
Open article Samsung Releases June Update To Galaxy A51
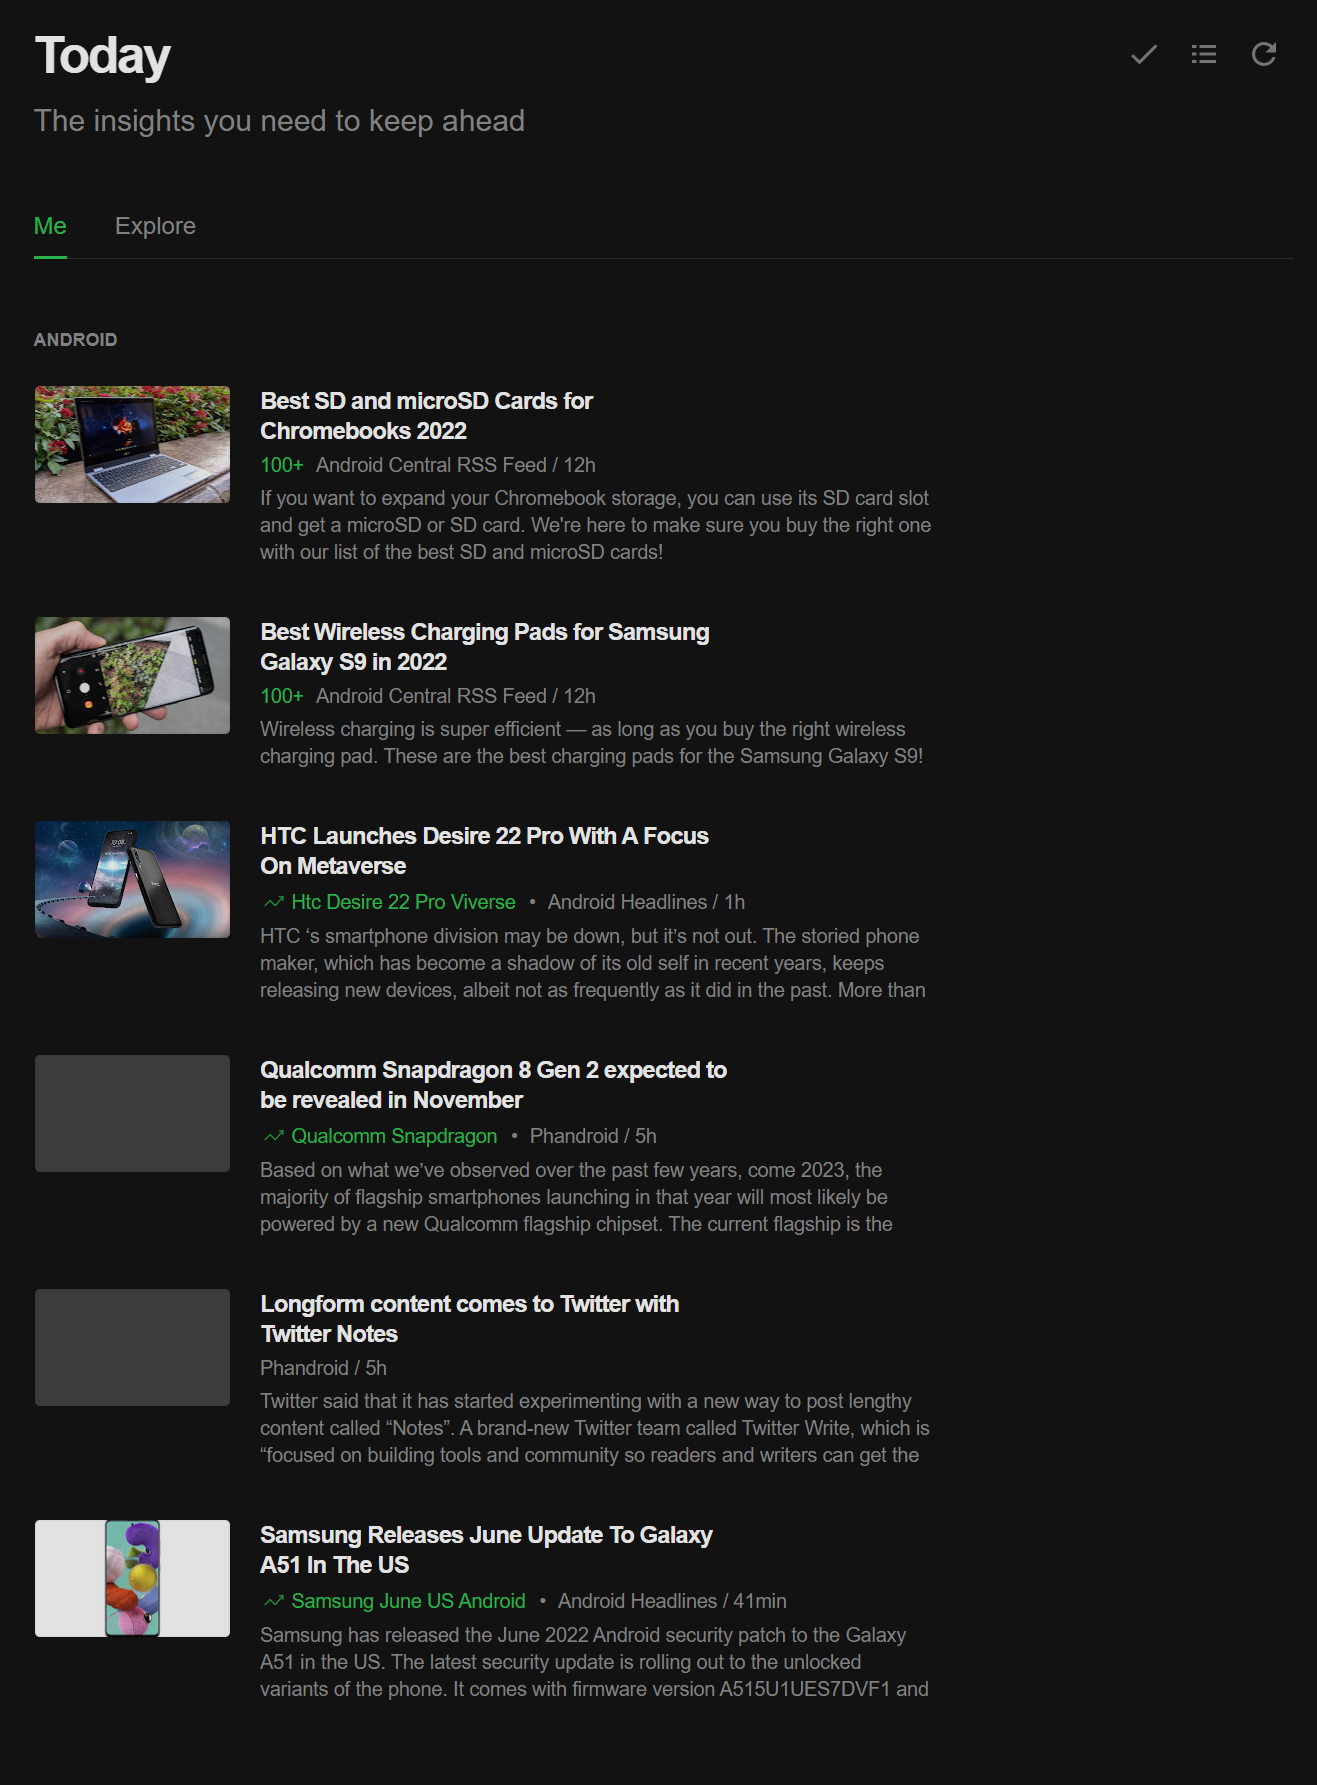[486, 1550]
